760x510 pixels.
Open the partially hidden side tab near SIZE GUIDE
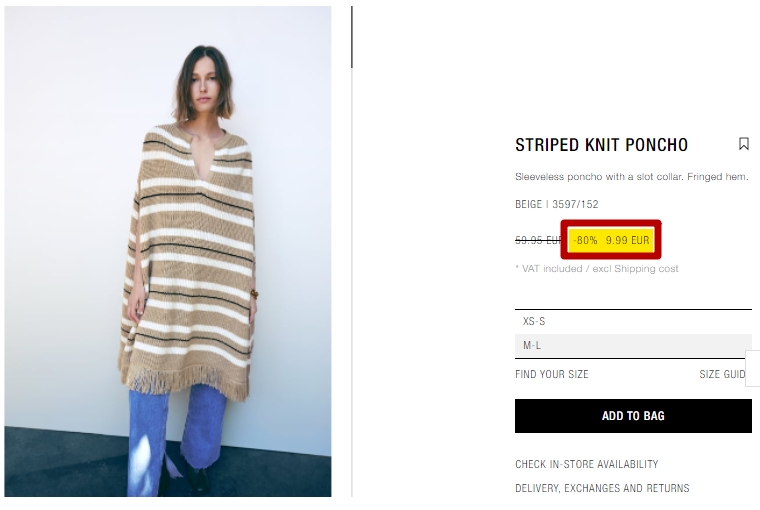click(753, 368)
